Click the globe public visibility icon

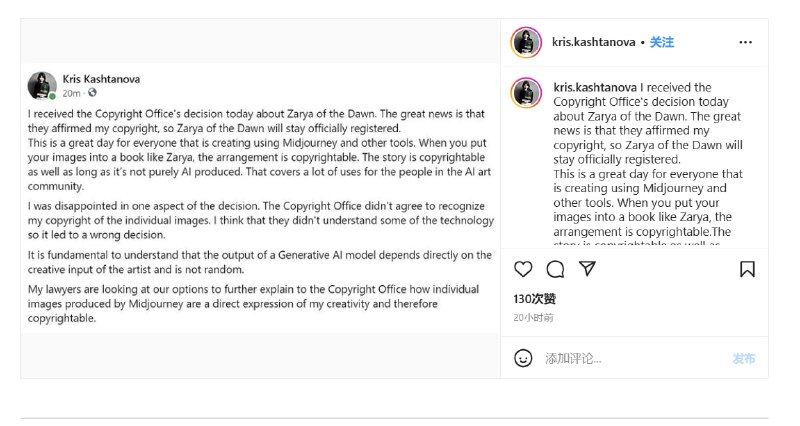[92, 92]
